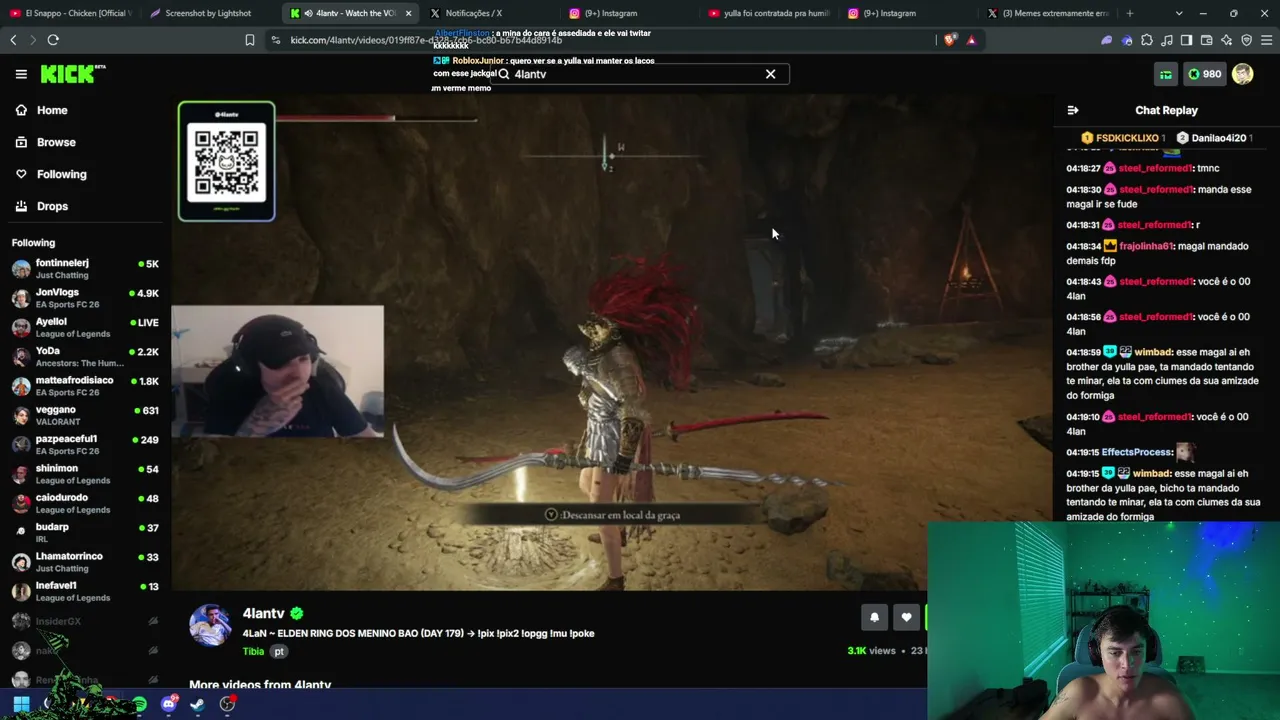Open Lhamatorrinco channel
Viewport: 1280px width, 720px height.
click(85, 562)
